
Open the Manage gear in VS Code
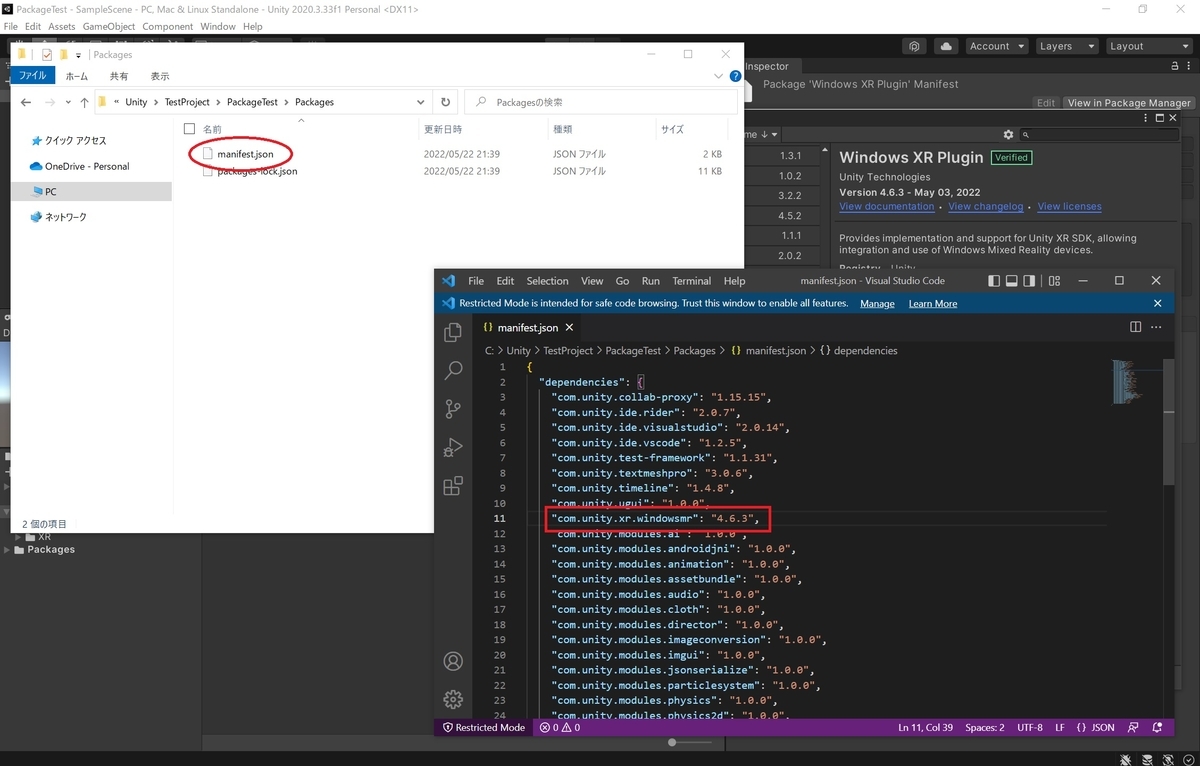pyautogui.click(x=453, y=699)
